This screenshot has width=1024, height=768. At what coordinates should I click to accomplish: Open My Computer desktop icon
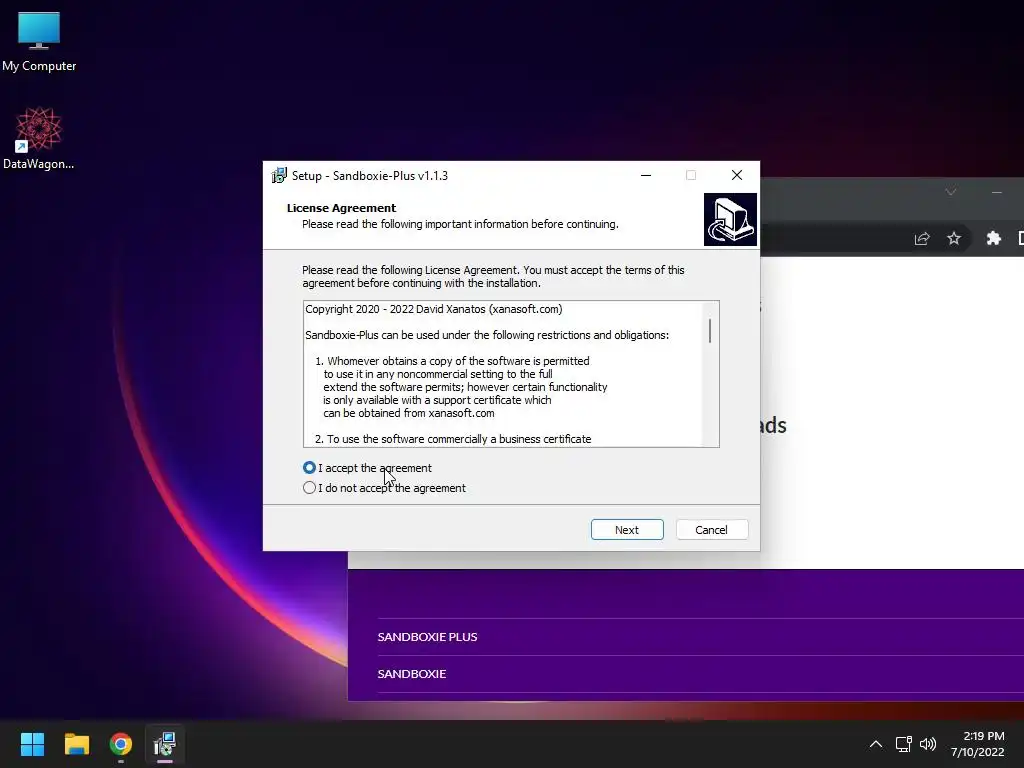(39, 42)
